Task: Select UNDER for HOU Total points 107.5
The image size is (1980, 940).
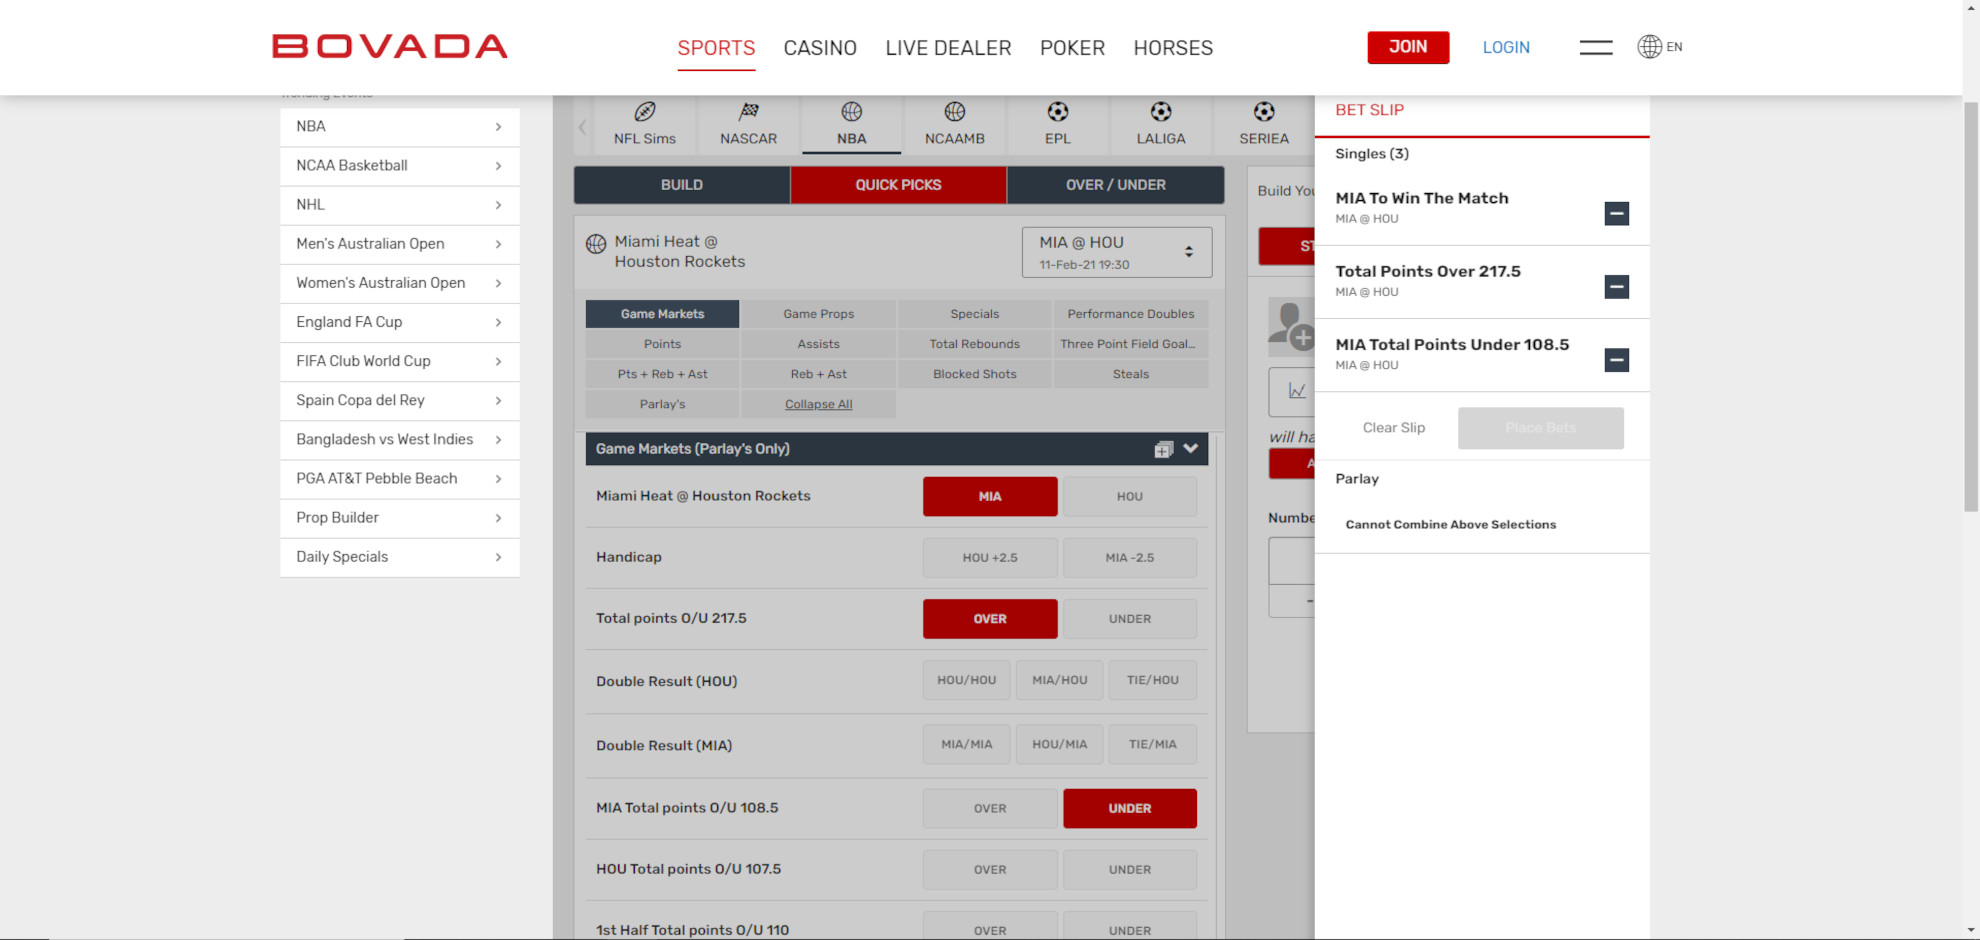Action: coord(1129,869)
